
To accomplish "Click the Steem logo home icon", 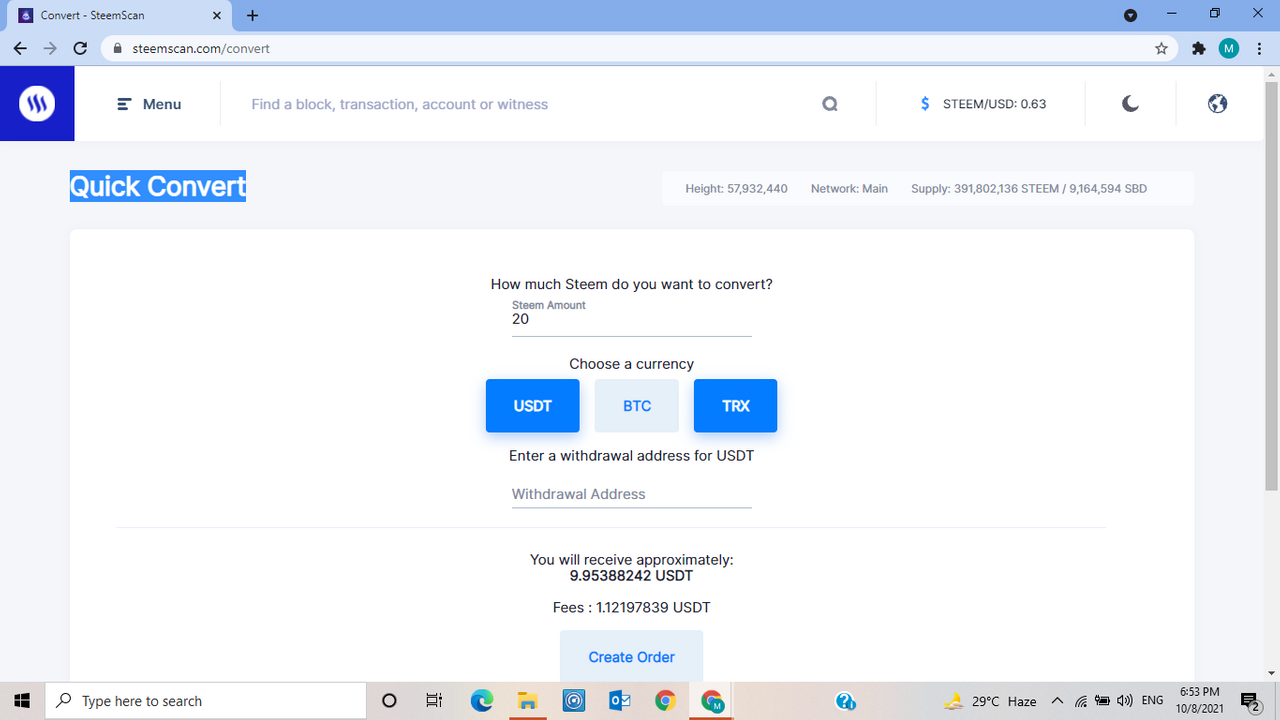I will [x=37, y=103].
